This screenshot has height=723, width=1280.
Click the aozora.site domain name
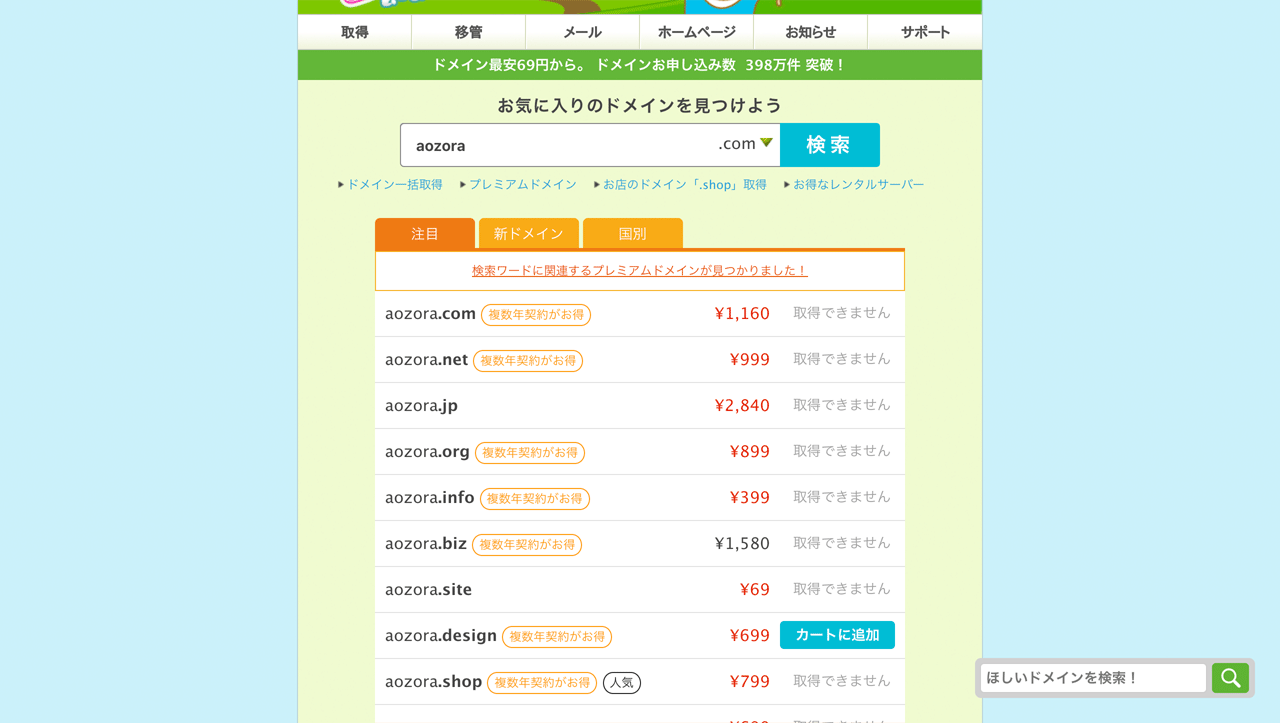428,590
